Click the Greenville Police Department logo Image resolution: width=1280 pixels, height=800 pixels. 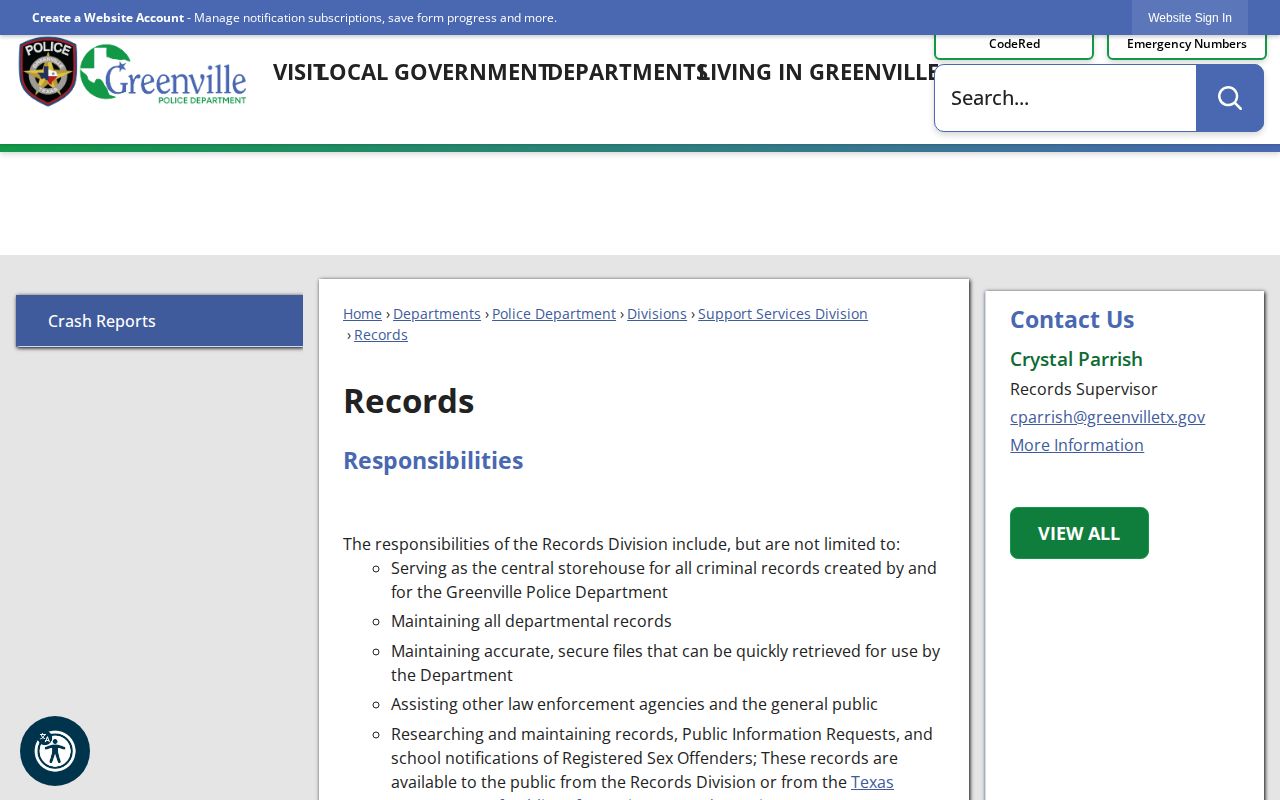[x=163, y=74]
